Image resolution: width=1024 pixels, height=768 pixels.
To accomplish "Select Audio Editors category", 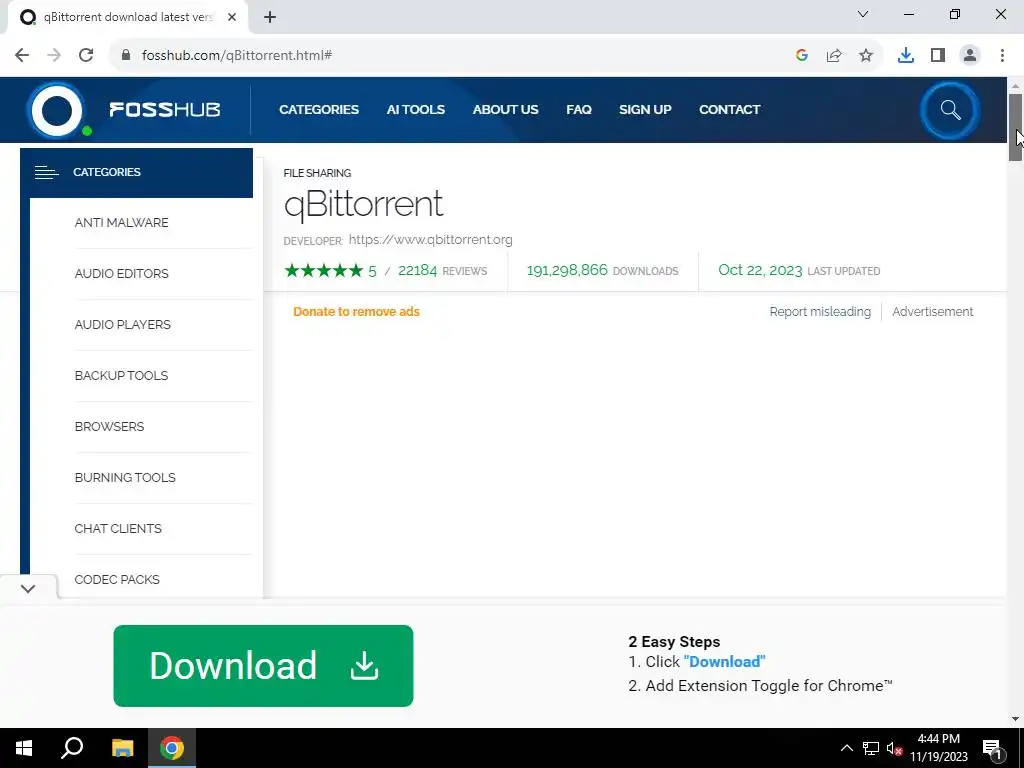I will point(121,274).
